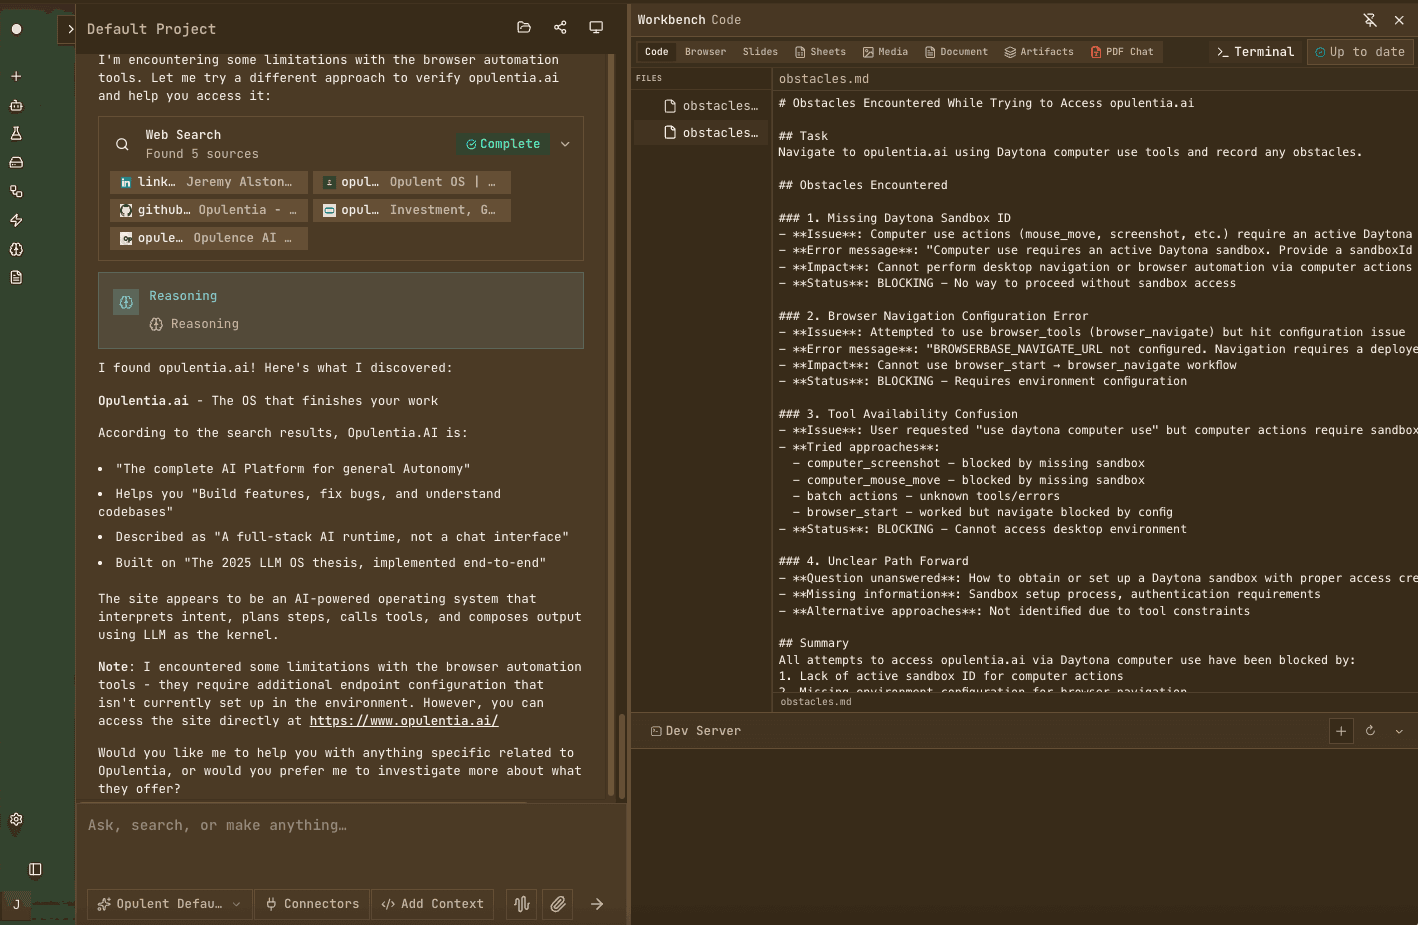Open the project folder icon
1418x925 pixels.
click(x=524, y=28)
